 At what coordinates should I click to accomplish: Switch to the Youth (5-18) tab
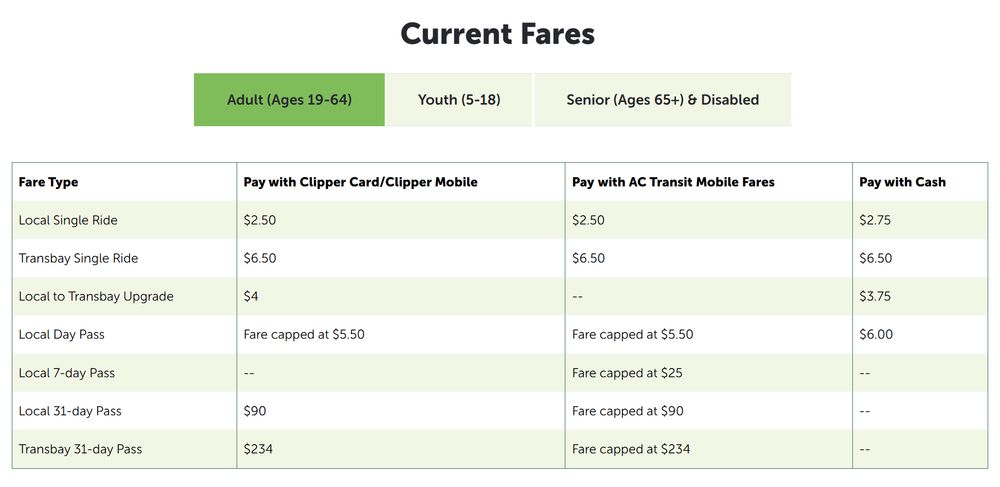(x=459, y=99)
